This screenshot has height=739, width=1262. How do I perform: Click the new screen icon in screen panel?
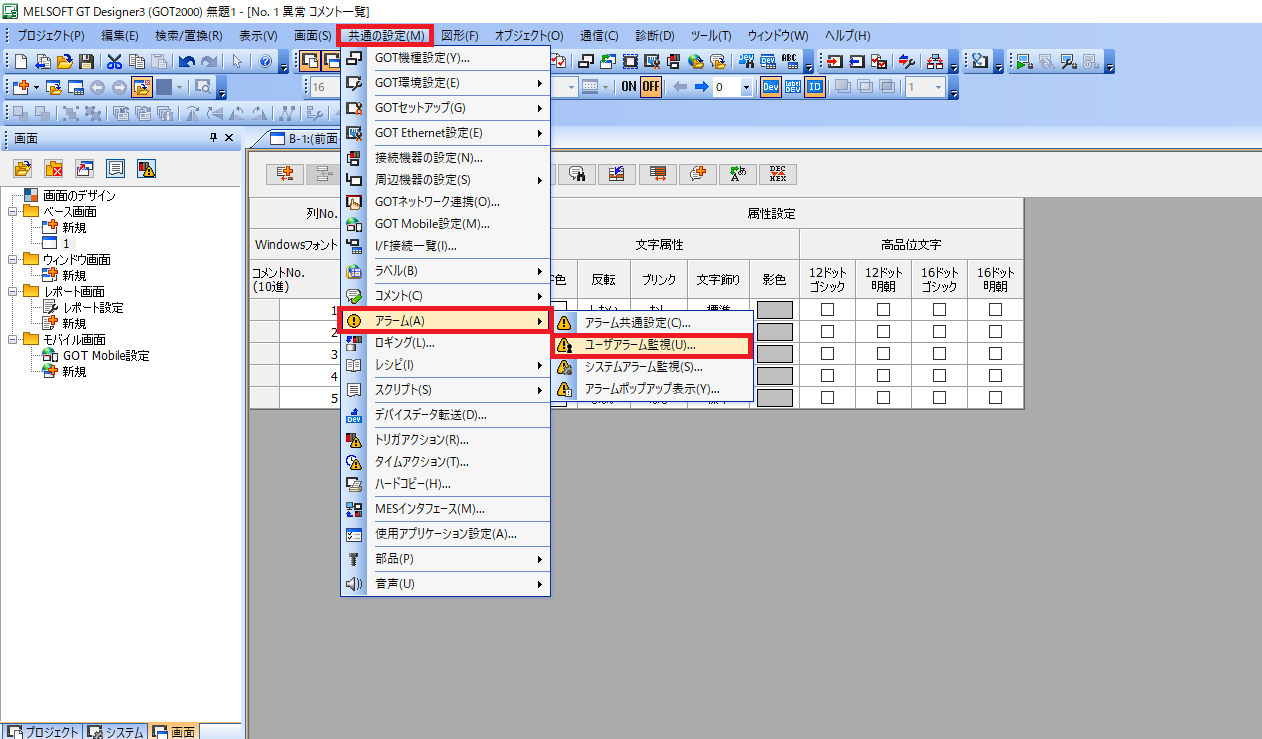pyautogui.click(x=23, y=167)
